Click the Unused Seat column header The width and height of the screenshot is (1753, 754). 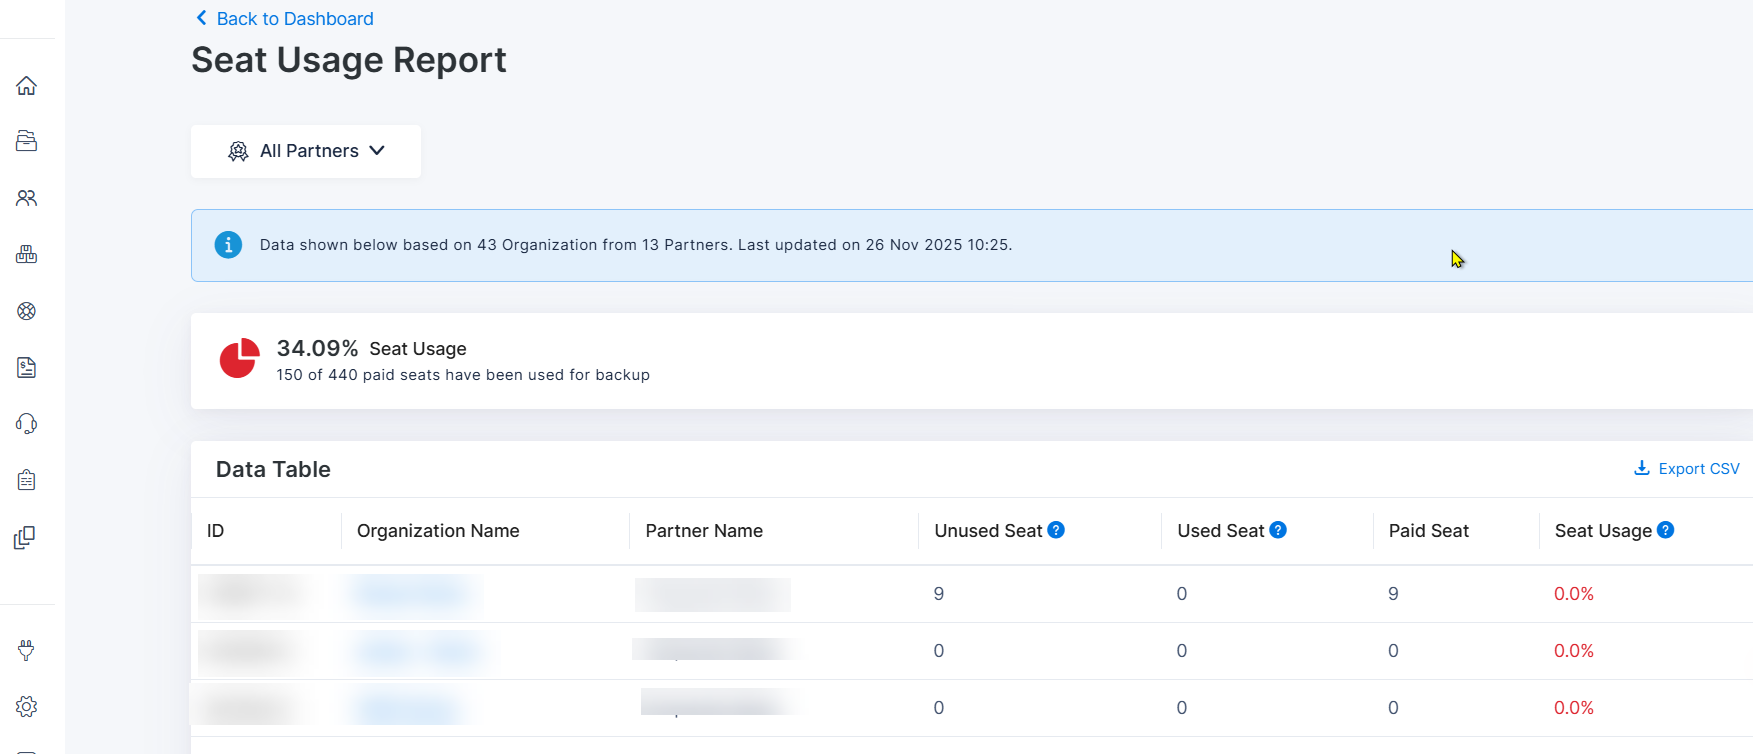click(988, 531)
